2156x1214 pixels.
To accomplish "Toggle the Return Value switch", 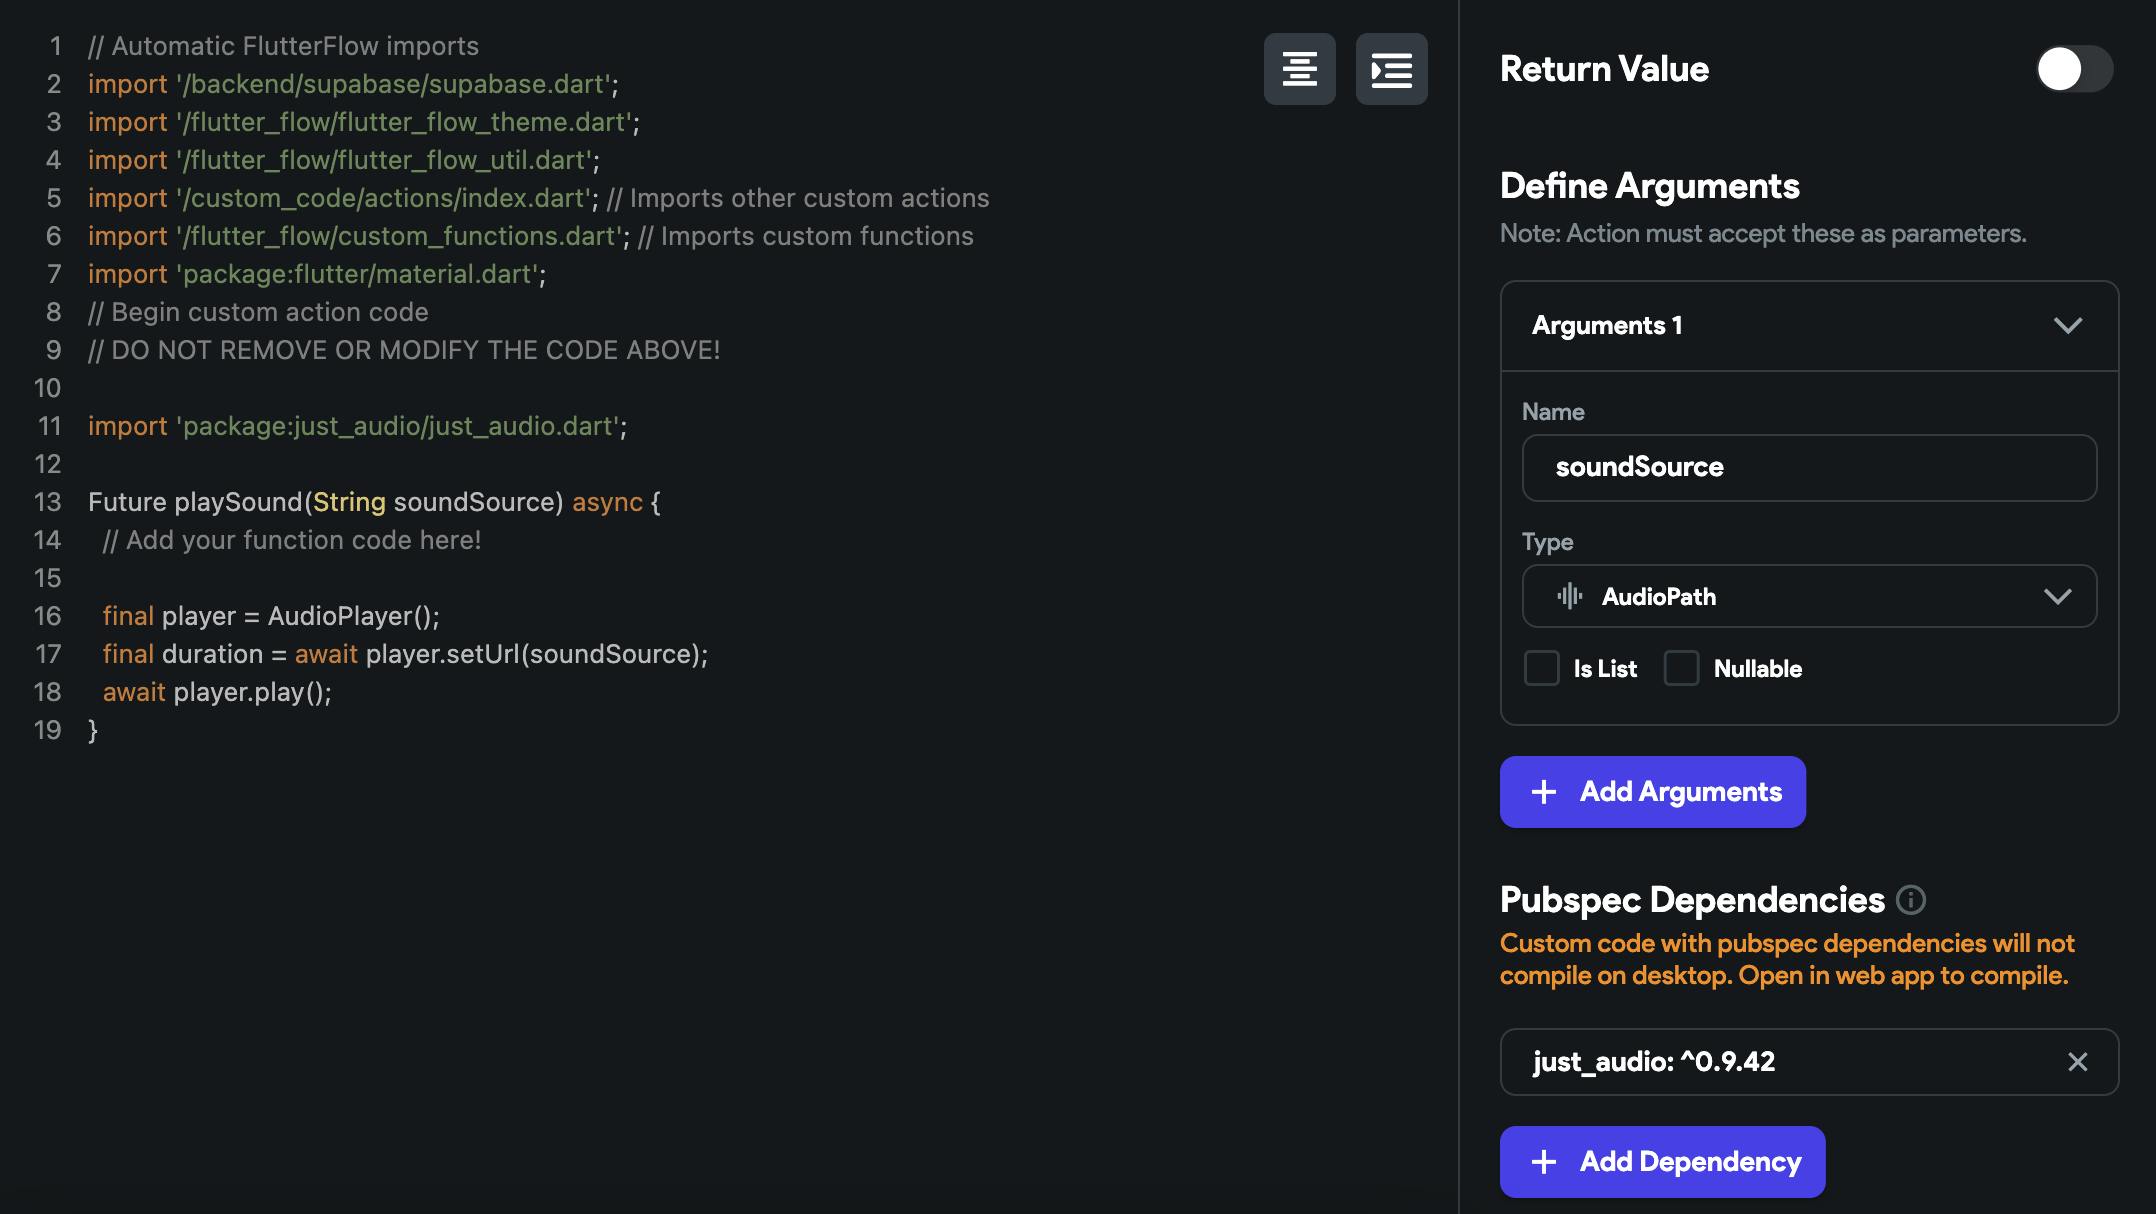I will [x=2074, y=69].
